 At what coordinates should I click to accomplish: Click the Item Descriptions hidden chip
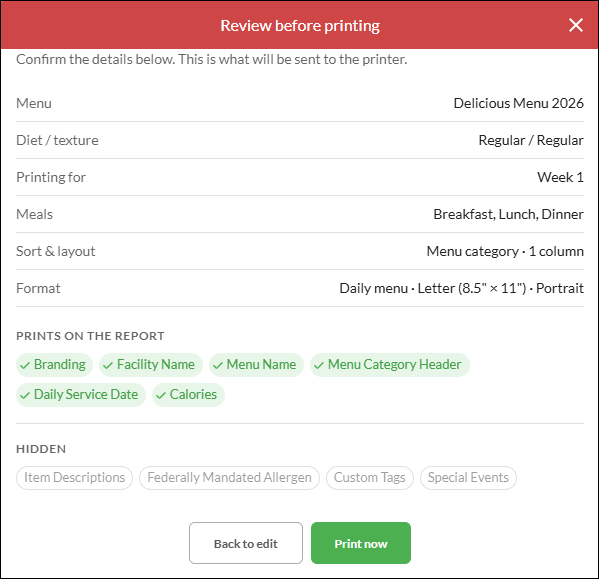(74, 477)
